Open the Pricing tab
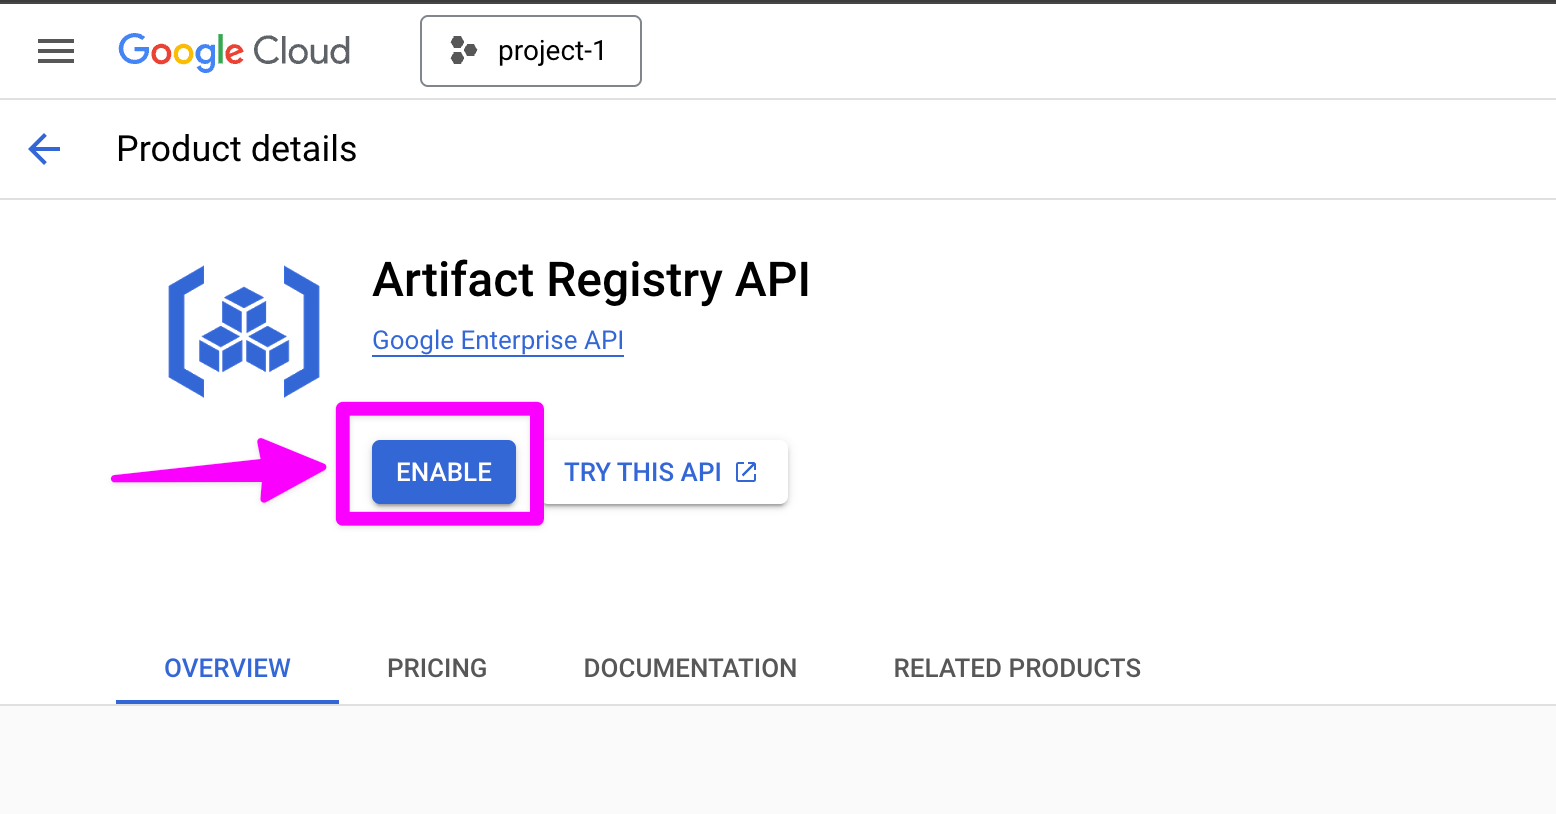1556x814 pixels. coord(437,668)
